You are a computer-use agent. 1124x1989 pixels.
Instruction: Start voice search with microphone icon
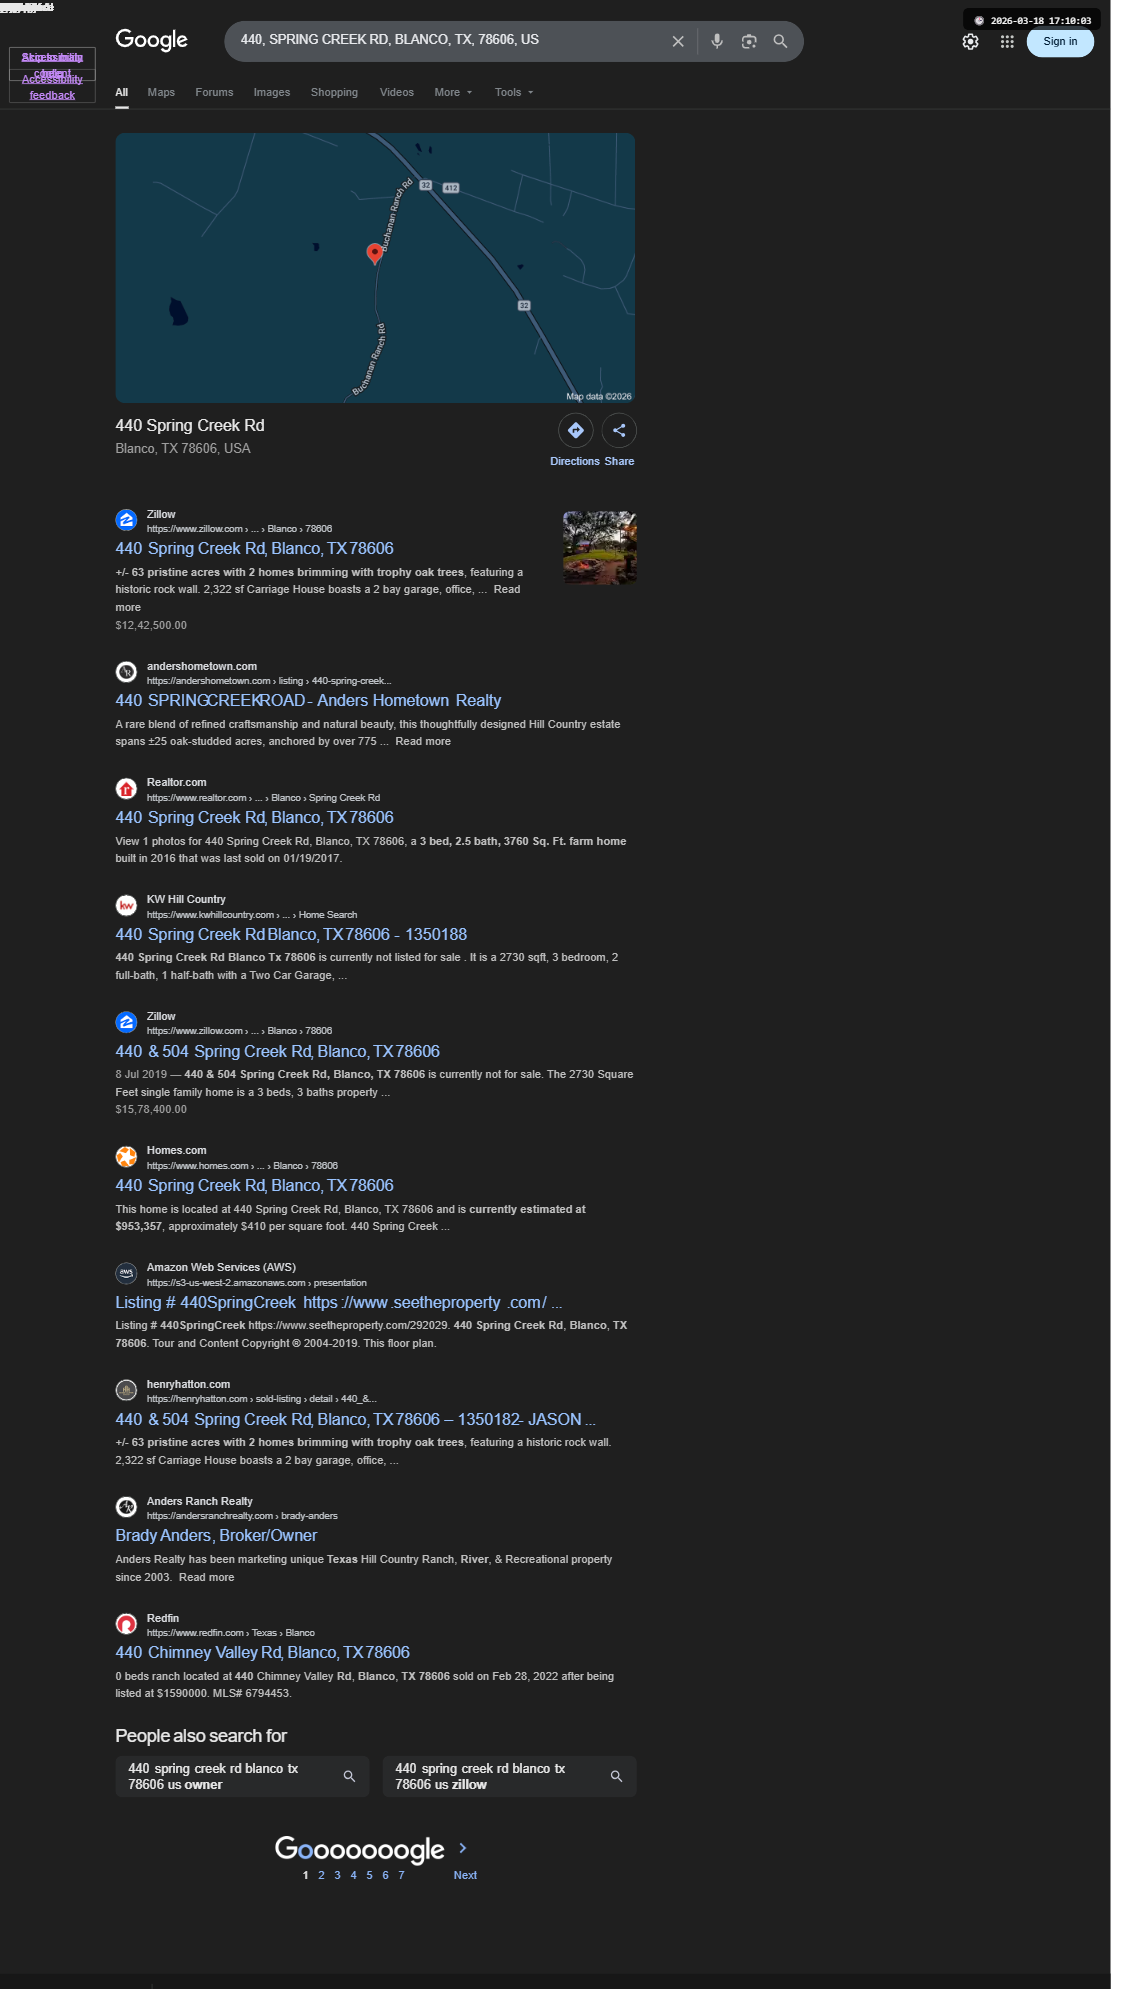click(x=717, y=41)
